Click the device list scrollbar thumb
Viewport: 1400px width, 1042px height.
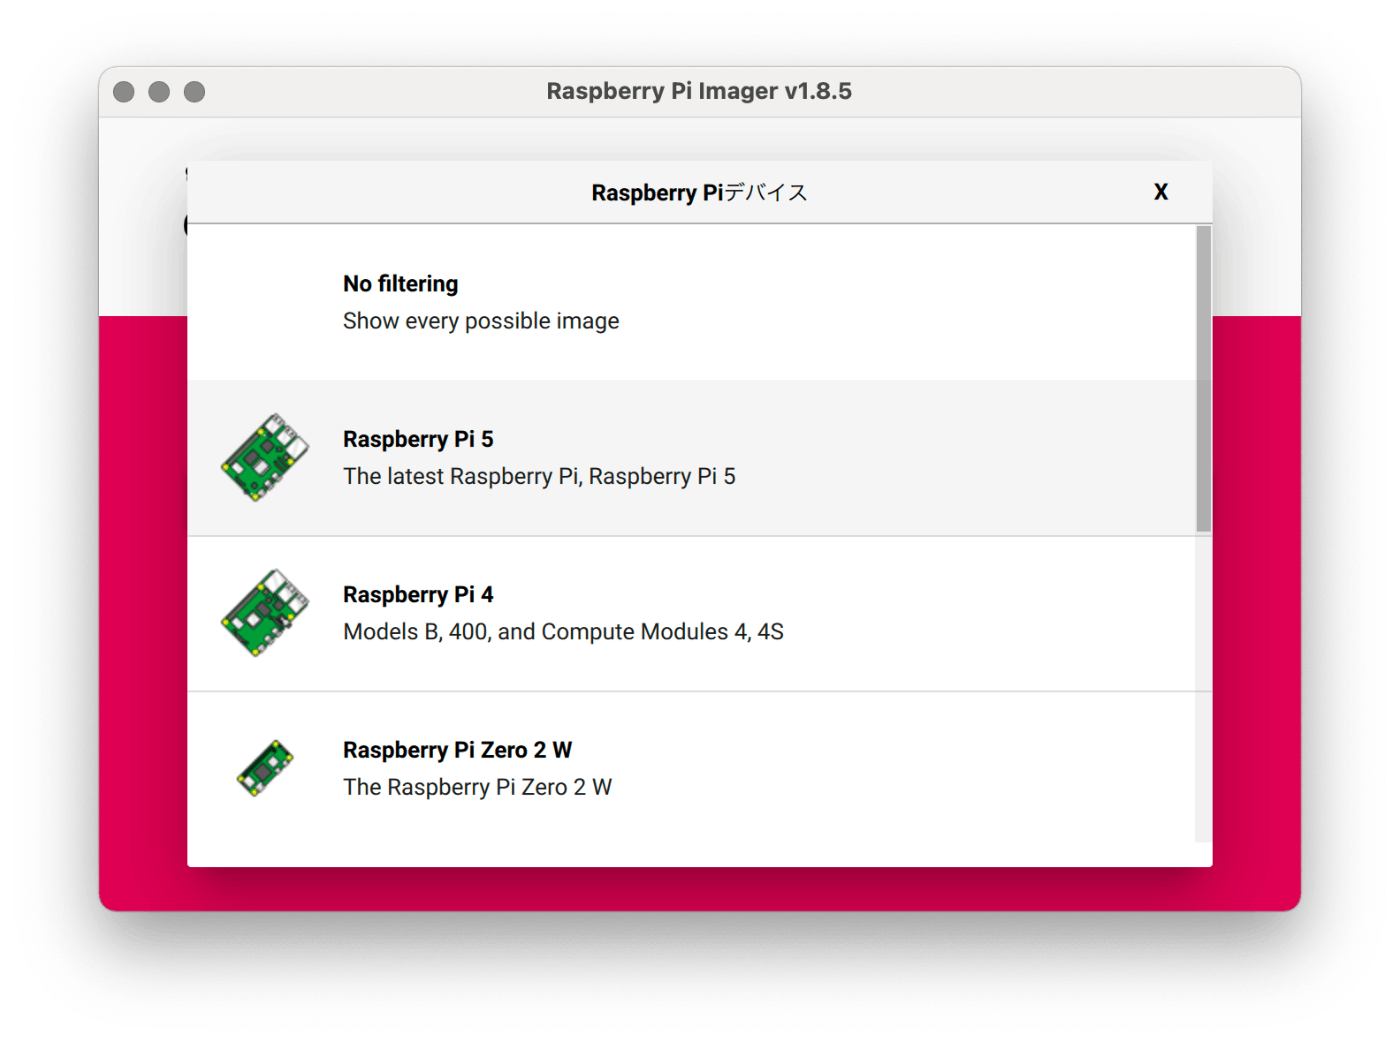pos(1203,378)
